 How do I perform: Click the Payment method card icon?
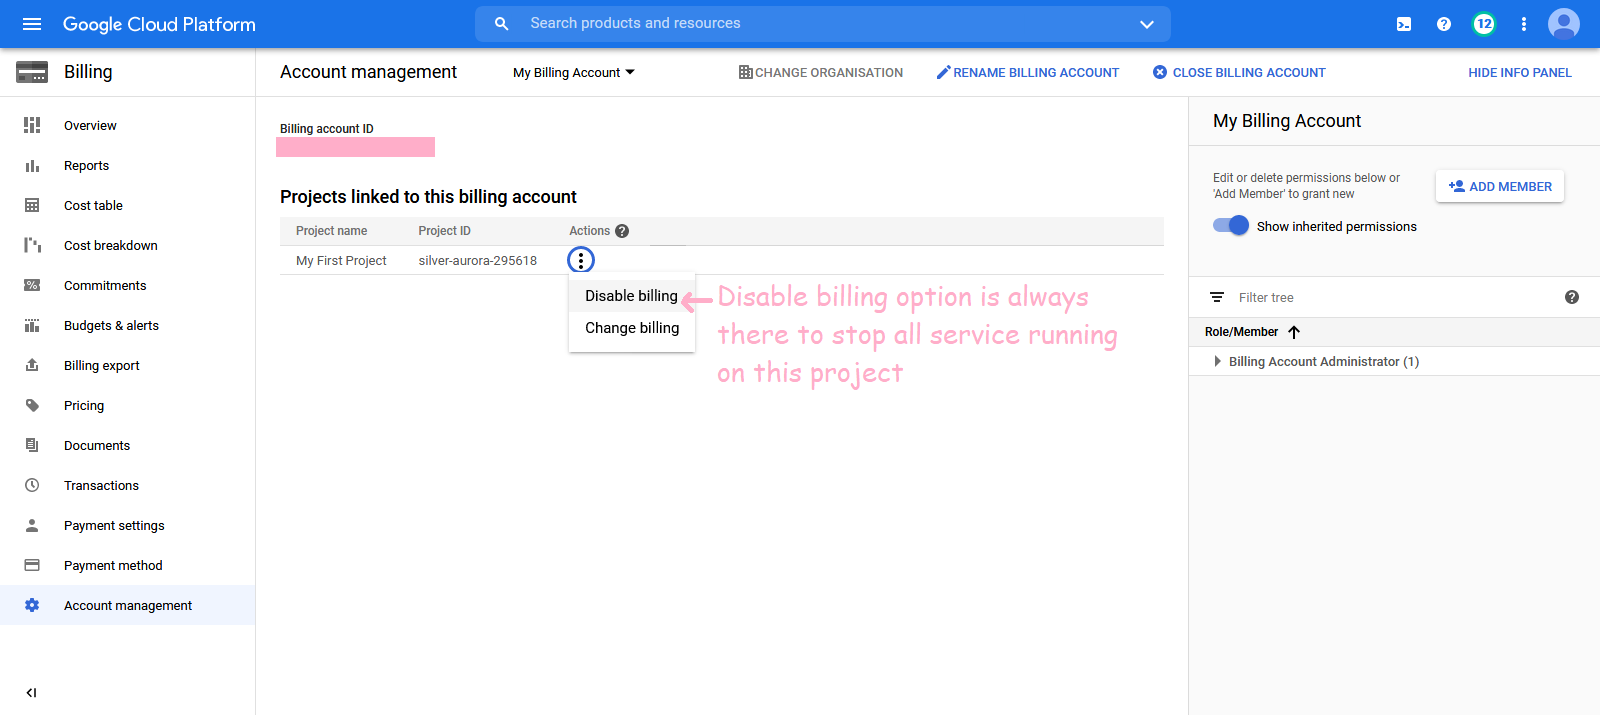[32, 565]
